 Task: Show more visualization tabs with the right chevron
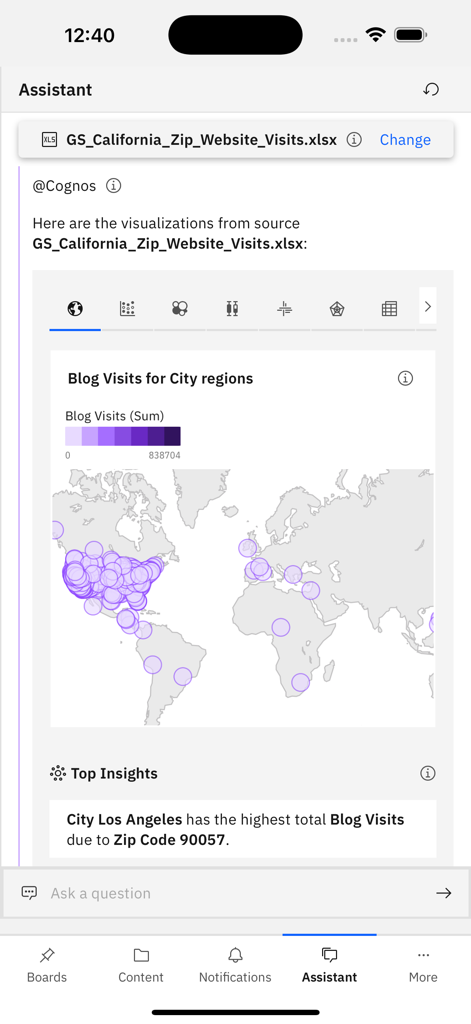tap(428, 306)
